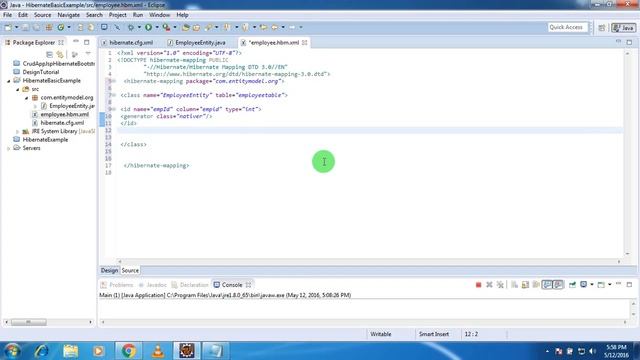
Task: Collapse the hibernate-mapping element fold marker
Action: click(x=114, y=81)
